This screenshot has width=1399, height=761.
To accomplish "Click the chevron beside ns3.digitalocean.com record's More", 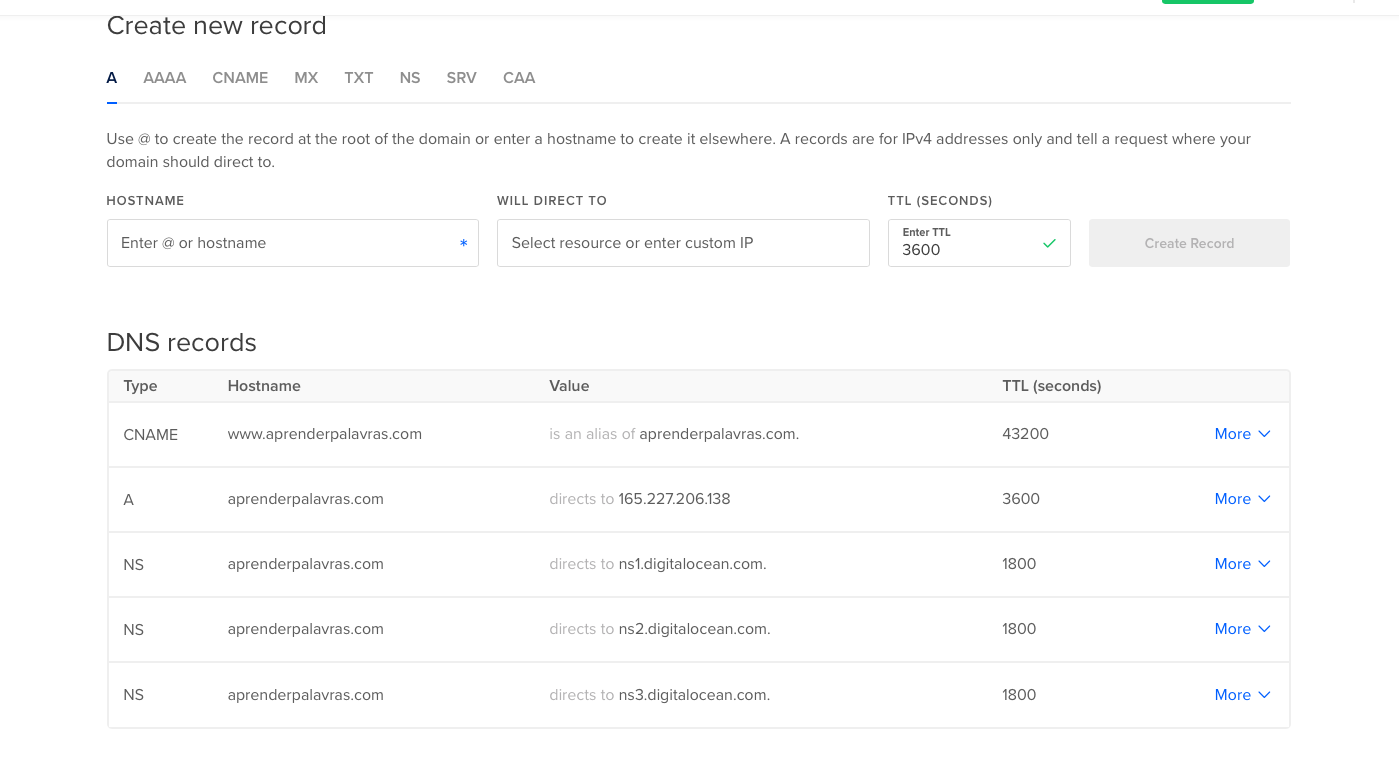I will (1264, 695).
